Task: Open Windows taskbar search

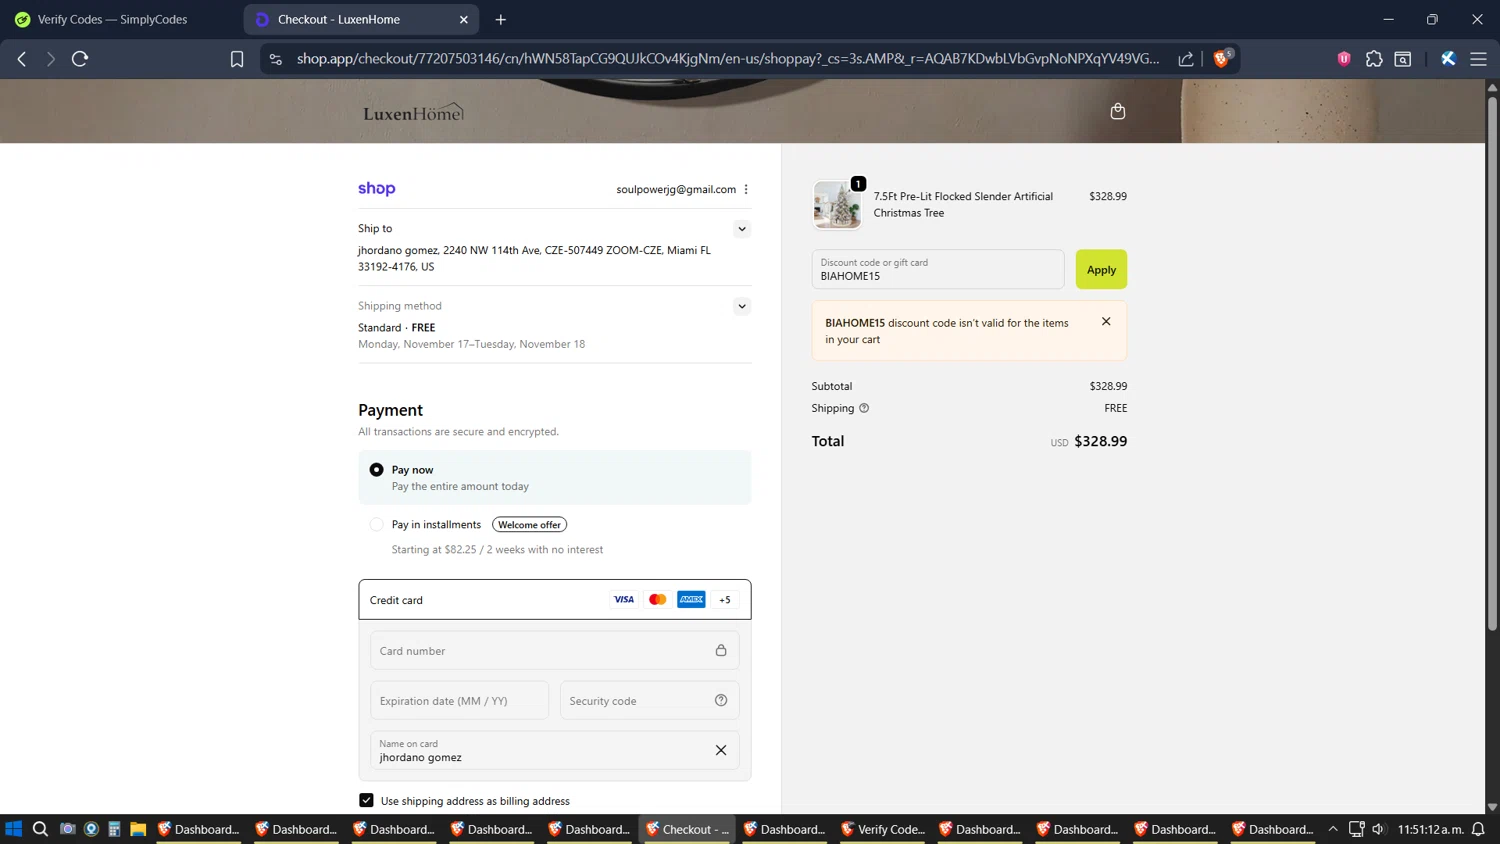Action: point(40,829)
